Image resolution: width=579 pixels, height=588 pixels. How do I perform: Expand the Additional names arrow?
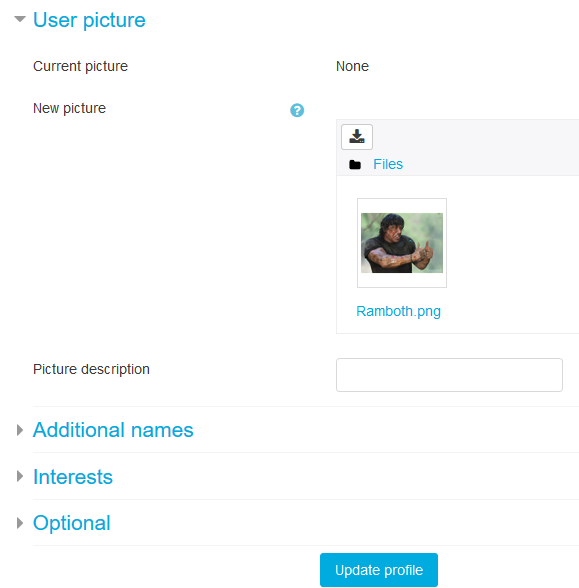coord(20,430)
